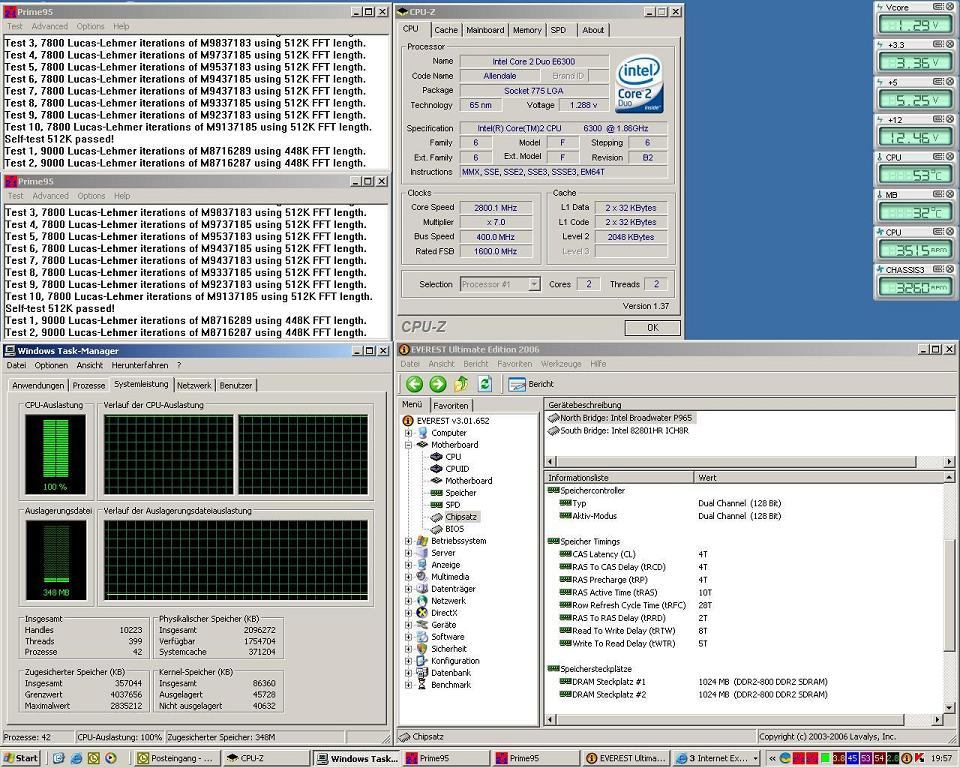Close the +12 voltage sensor widget
The image size is (960, 768).
point(950,119)
